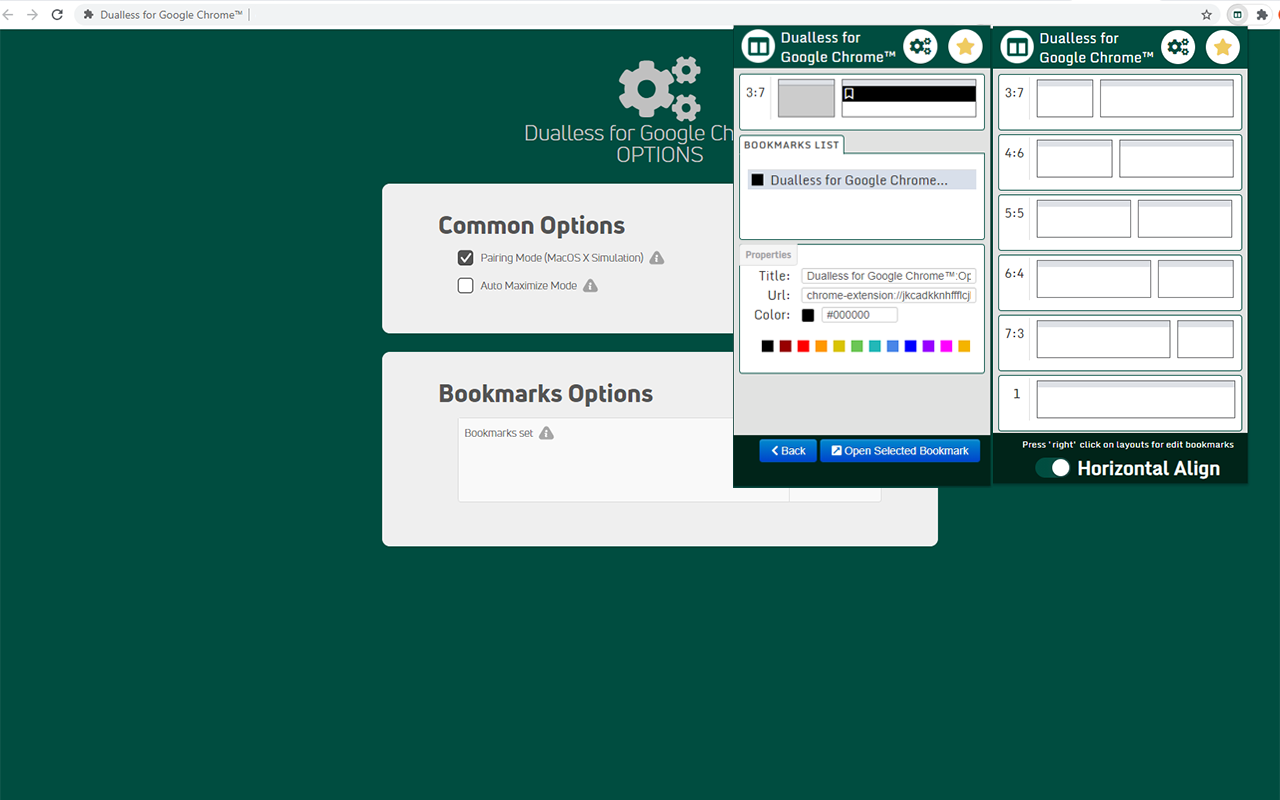Click right window of the 4:6 layout
Image resolution: width=1280 pixels, height=800 pixels.
(1177, 159)
